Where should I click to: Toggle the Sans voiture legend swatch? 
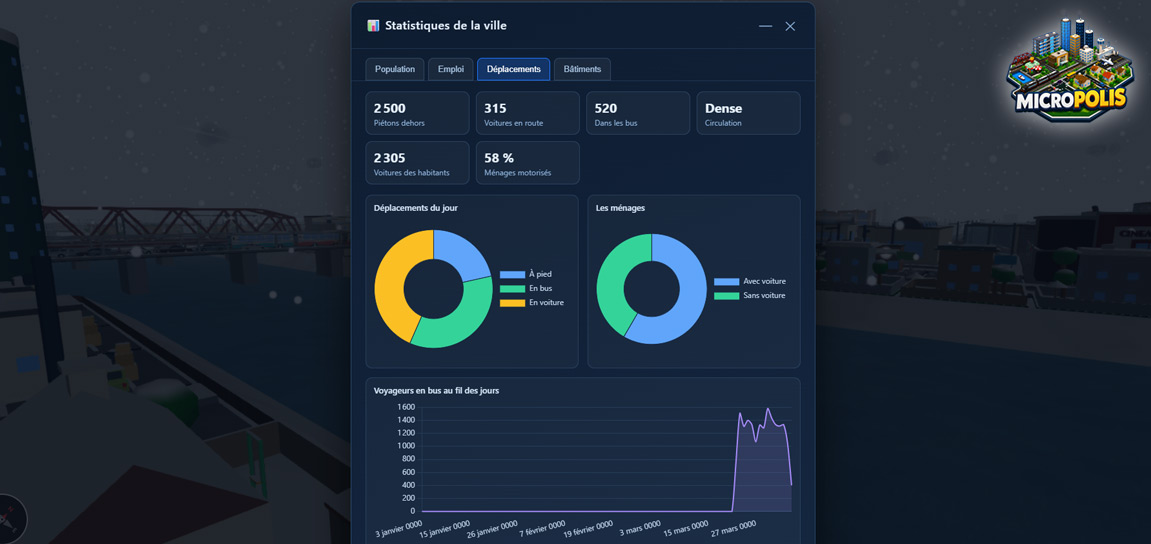727,296
